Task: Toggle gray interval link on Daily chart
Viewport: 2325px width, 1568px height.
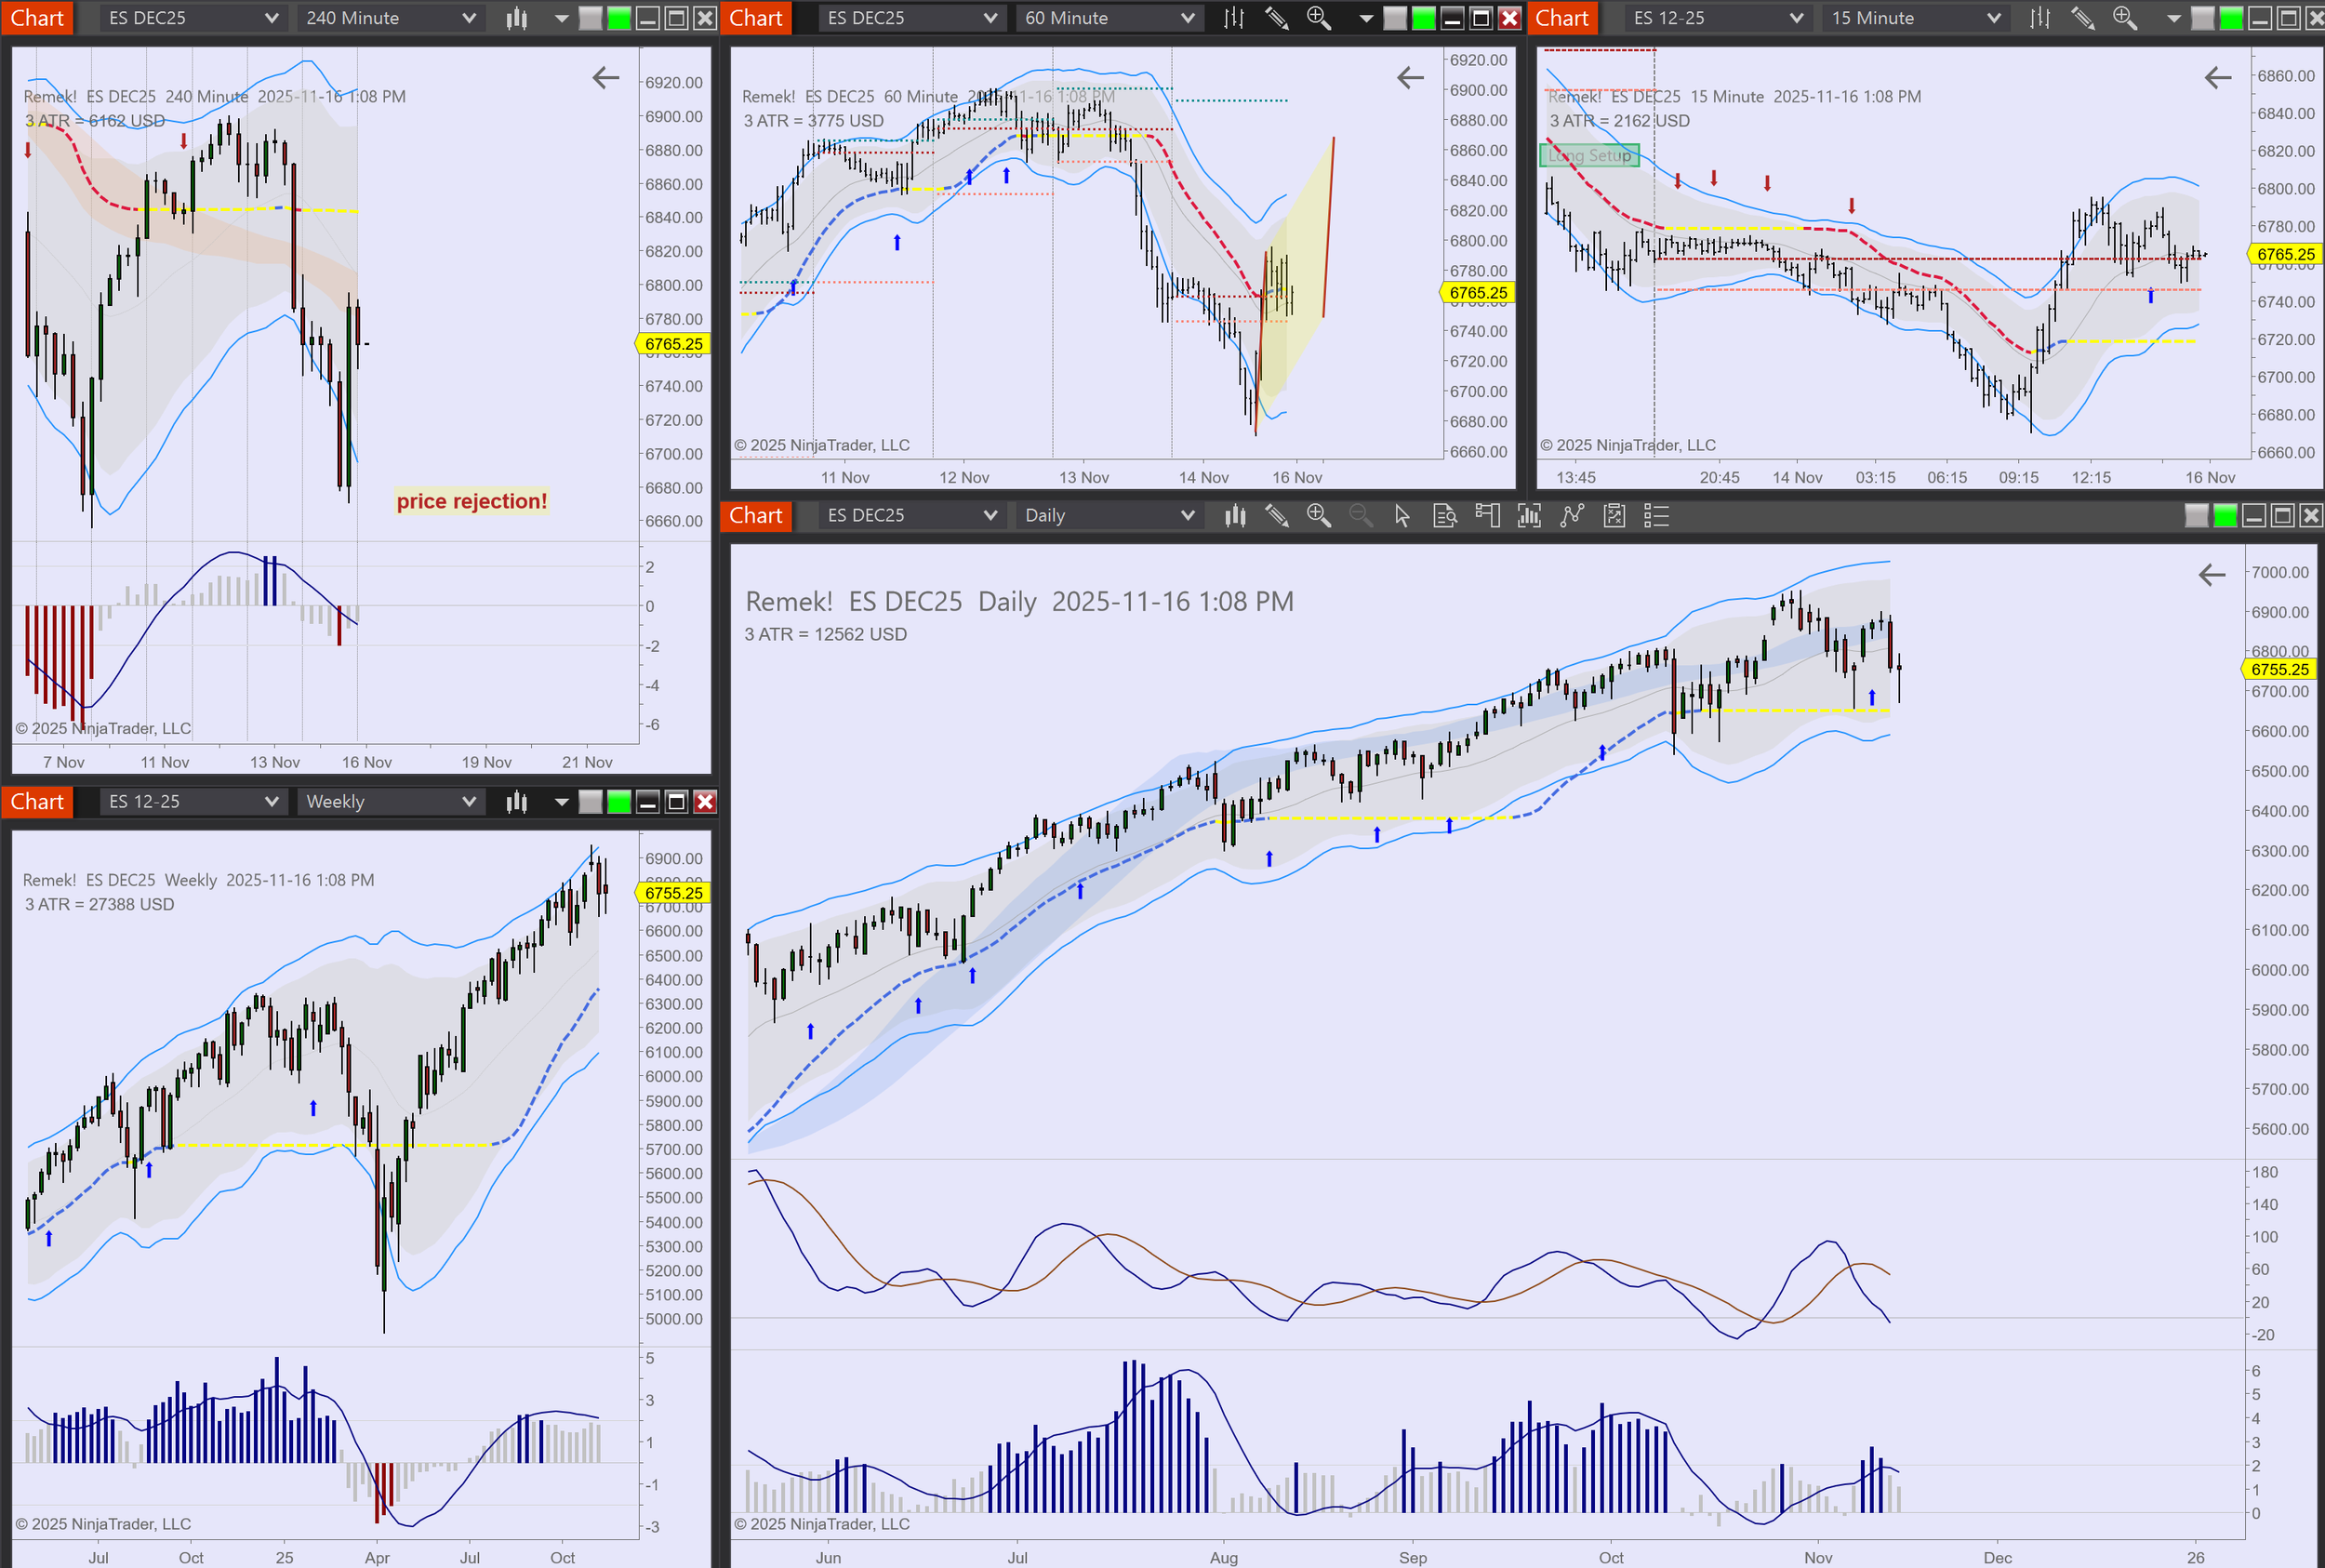Action: [x=2196, y=516]
